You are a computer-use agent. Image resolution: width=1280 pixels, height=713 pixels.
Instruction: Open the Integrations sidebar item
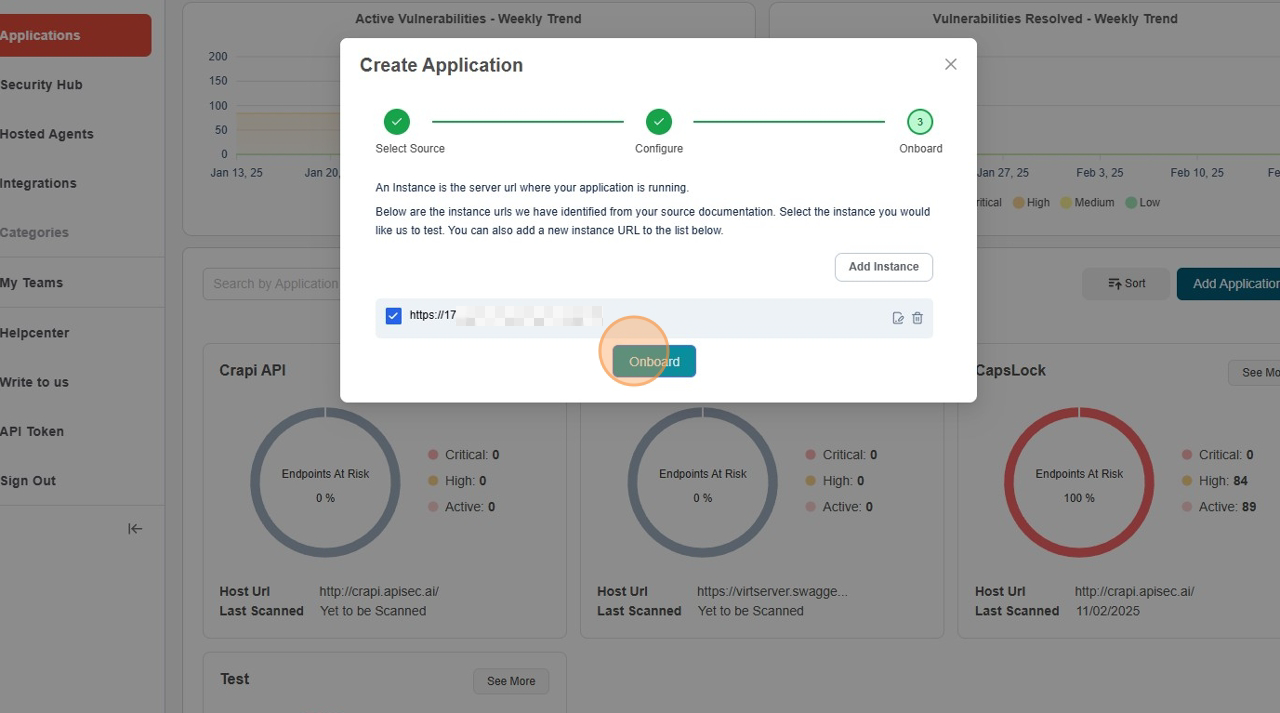click(38, 183)
